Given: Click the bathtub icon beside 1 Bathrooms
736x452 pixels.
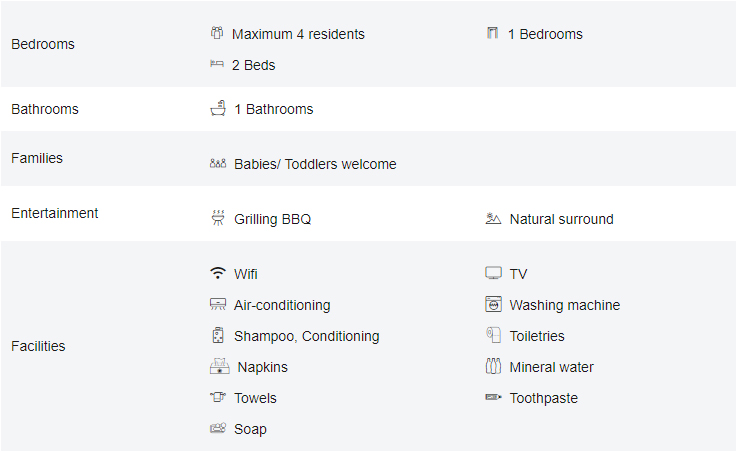Looking at the screenshot, I should pos(218,108).
